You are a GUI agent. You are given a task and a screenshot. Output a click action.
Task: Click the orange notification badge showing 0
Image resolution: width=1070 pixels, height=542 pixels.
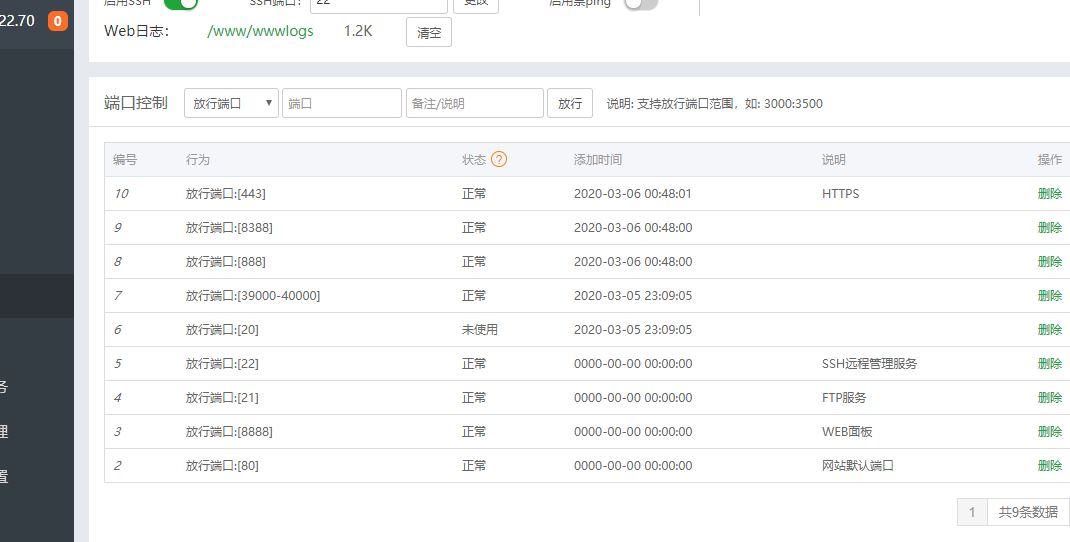coord(58,20)
